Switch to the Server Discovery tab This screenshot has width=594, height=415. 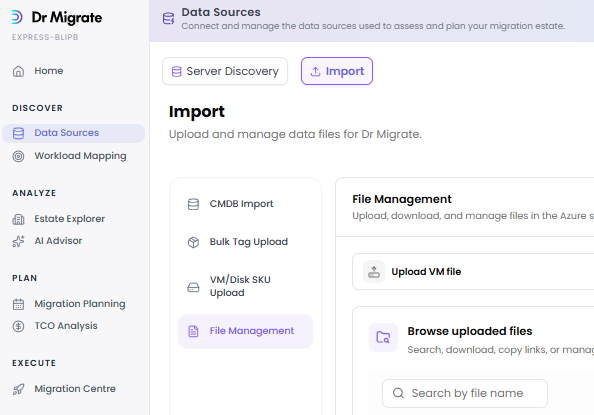[x=225, y=71]
